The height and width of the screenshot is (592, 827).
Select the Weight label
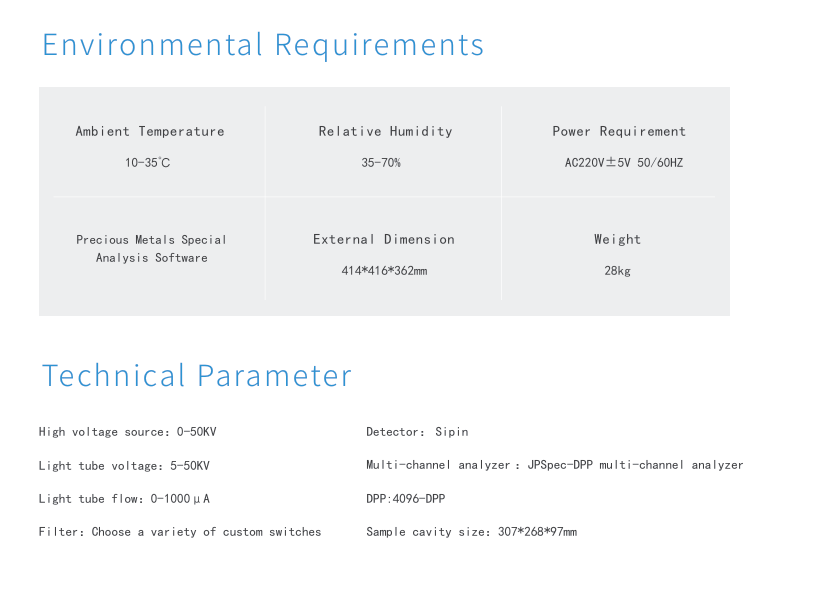pyautogui.click(x=617, y=240)
